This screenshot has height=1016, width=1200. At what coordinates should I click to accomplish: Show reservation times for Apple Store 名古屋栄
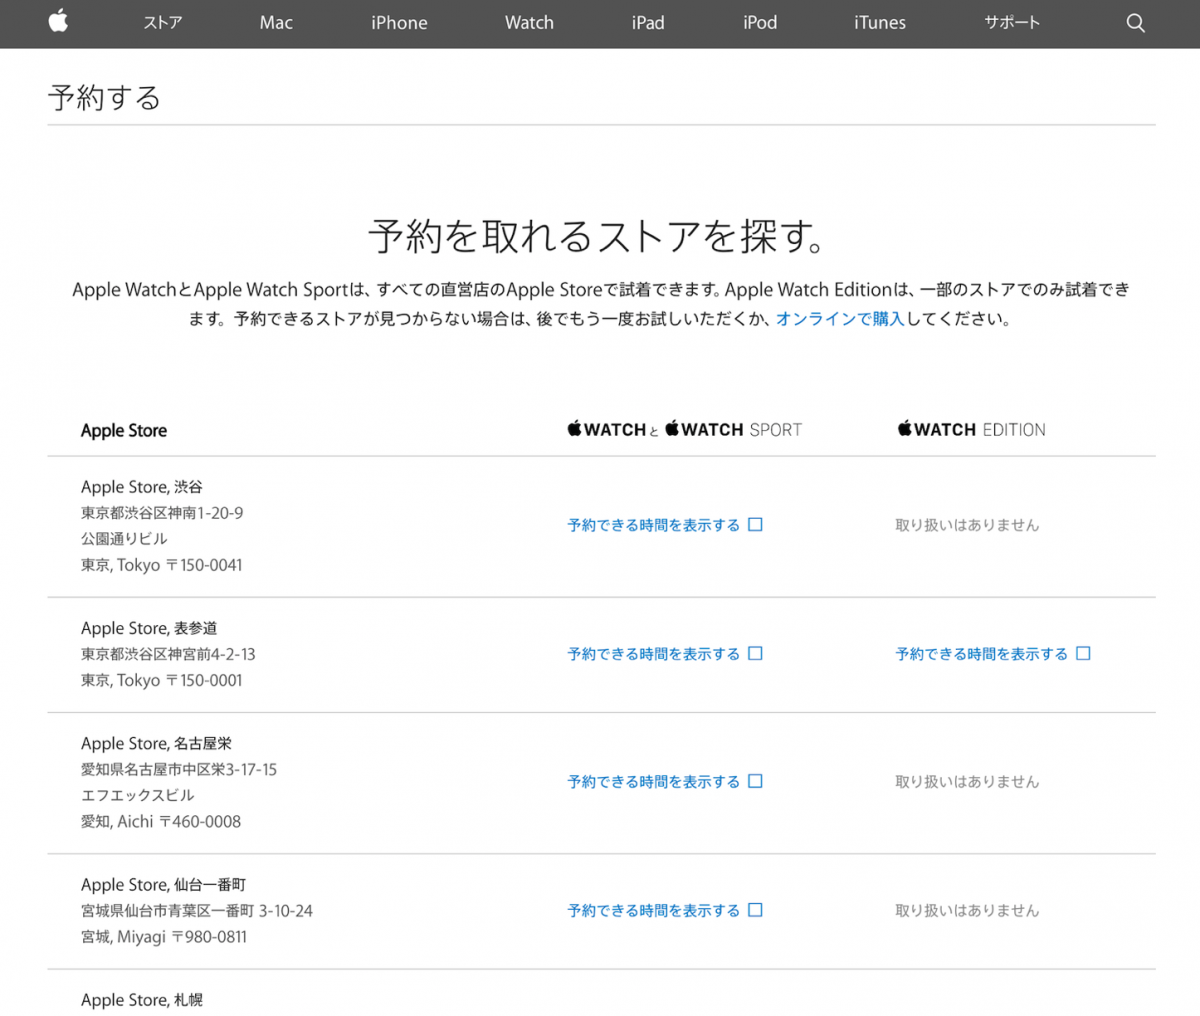(x=652, y=781)
